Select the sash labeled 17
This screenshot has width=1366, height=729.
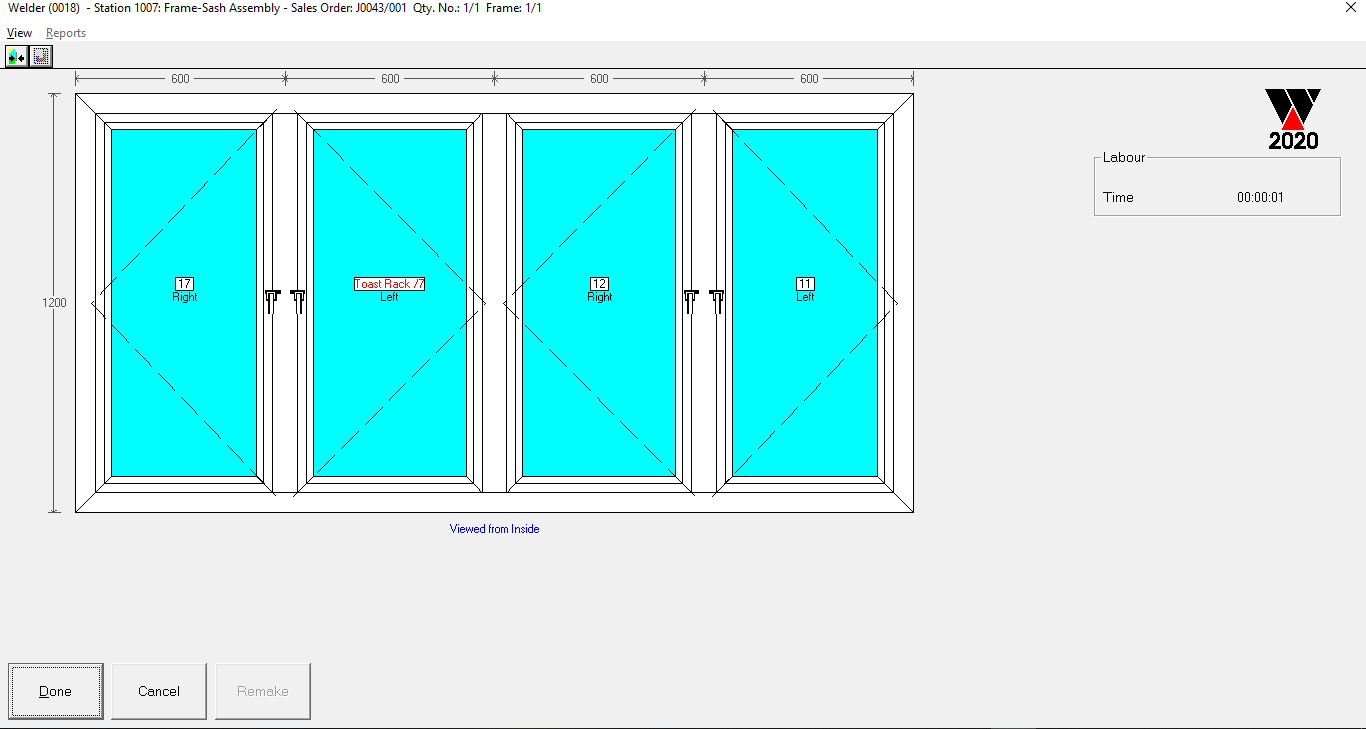(184, 284)
